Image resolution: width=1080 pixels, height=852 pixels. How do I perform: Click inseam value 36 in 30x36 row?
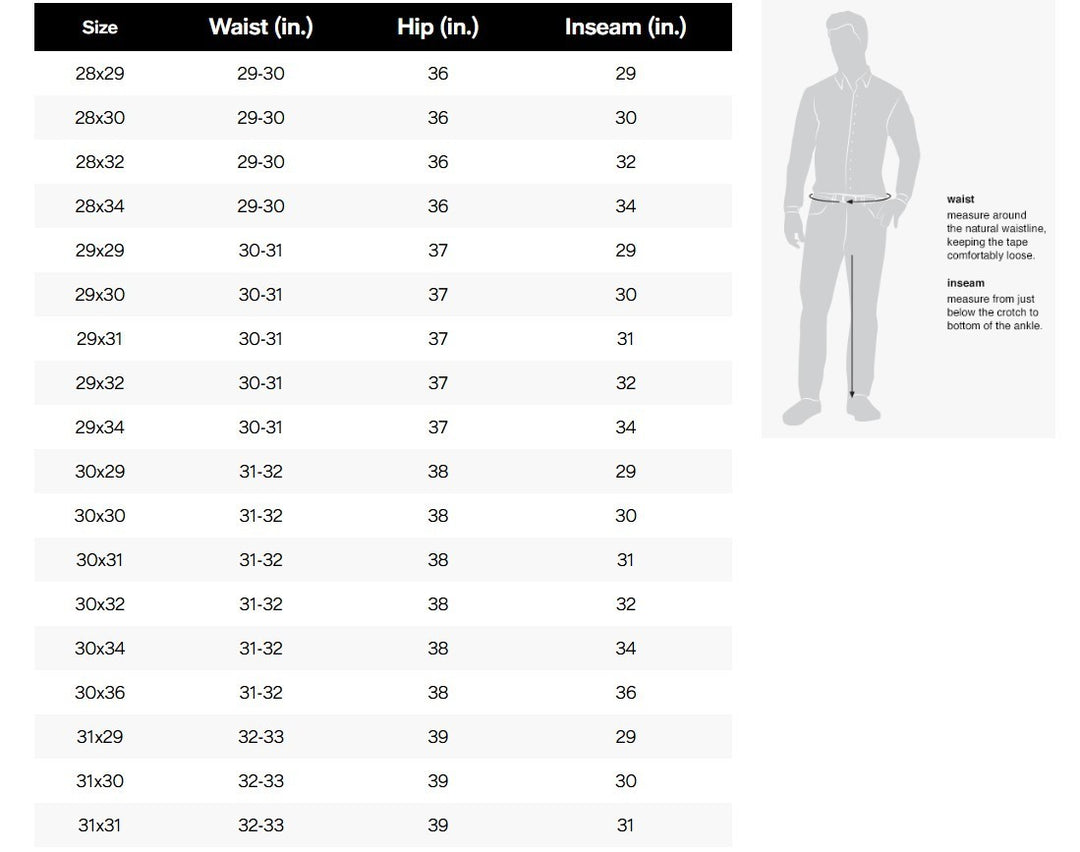click(625, 693)
